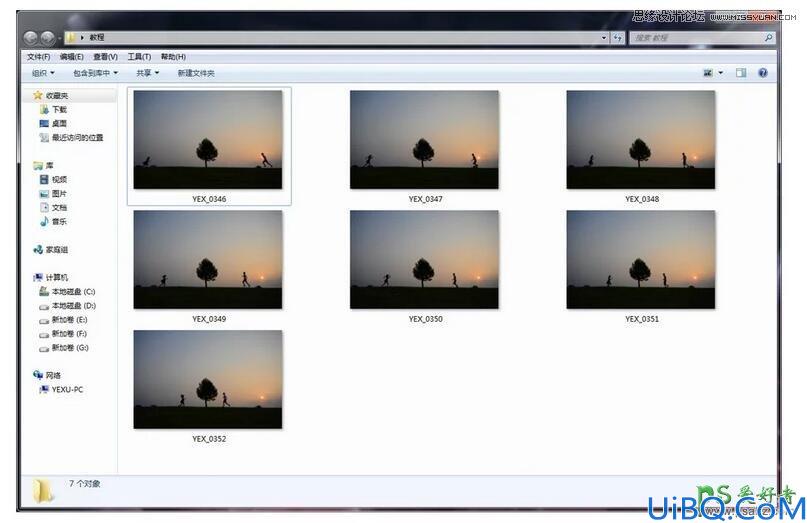This screenshot has height=523, width=807.
Task: Click the file name text YEX_0348
Action: tap(642, 199)
